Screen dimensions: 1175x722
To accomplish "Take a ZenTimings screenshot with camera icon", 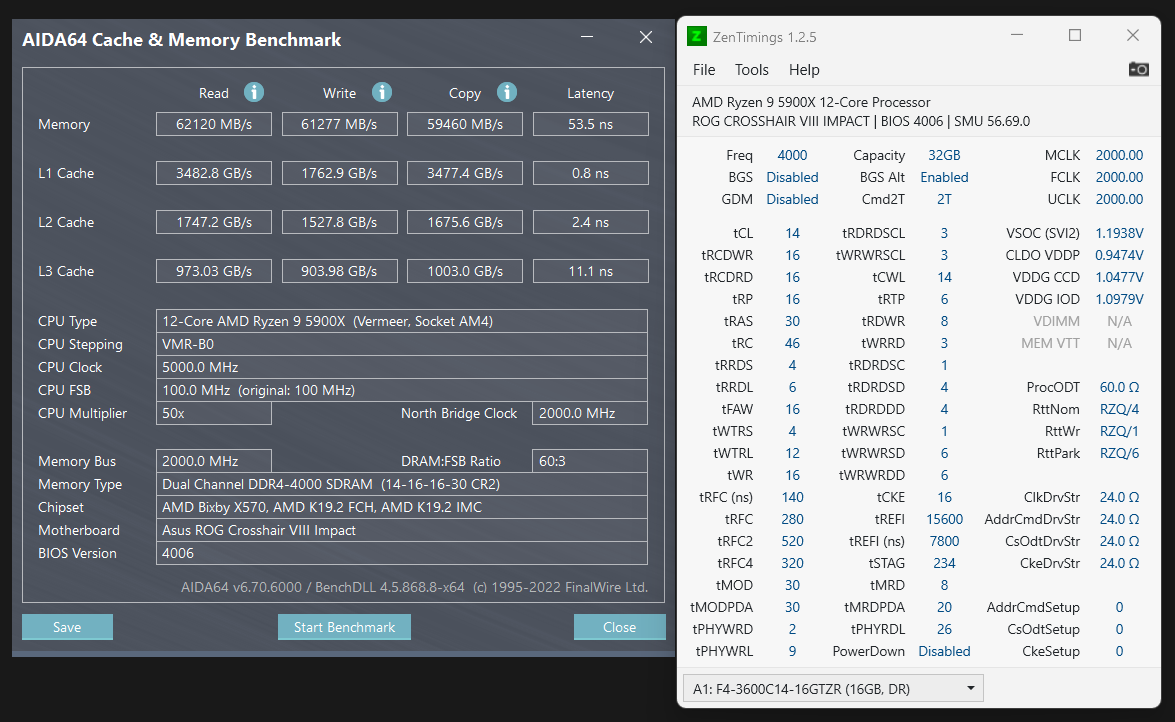I will point(1138,69).
